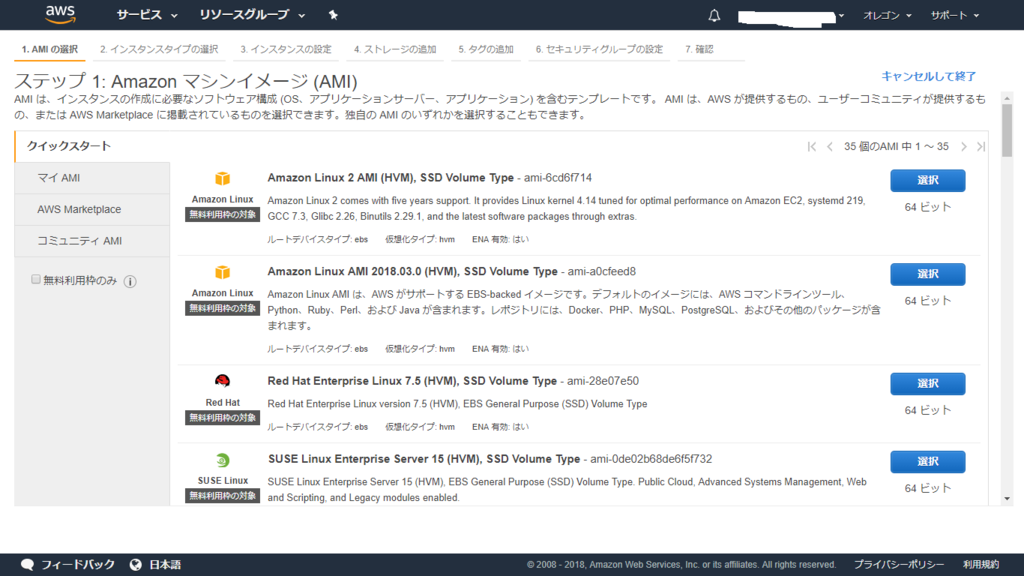This screenshot has width=1024, height=576.
Task: Click Amazon Linux AMI 2018.03.0 box icon
Action: 223,272
